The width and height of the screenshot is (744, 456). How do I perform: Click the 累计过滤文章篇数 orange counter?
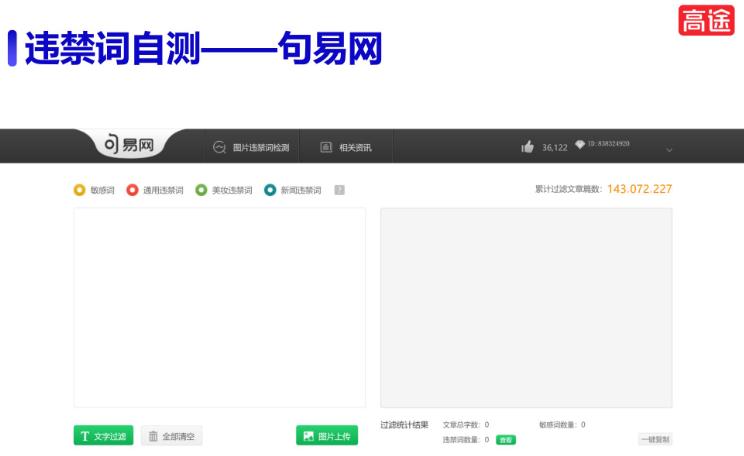click(639, 189)
